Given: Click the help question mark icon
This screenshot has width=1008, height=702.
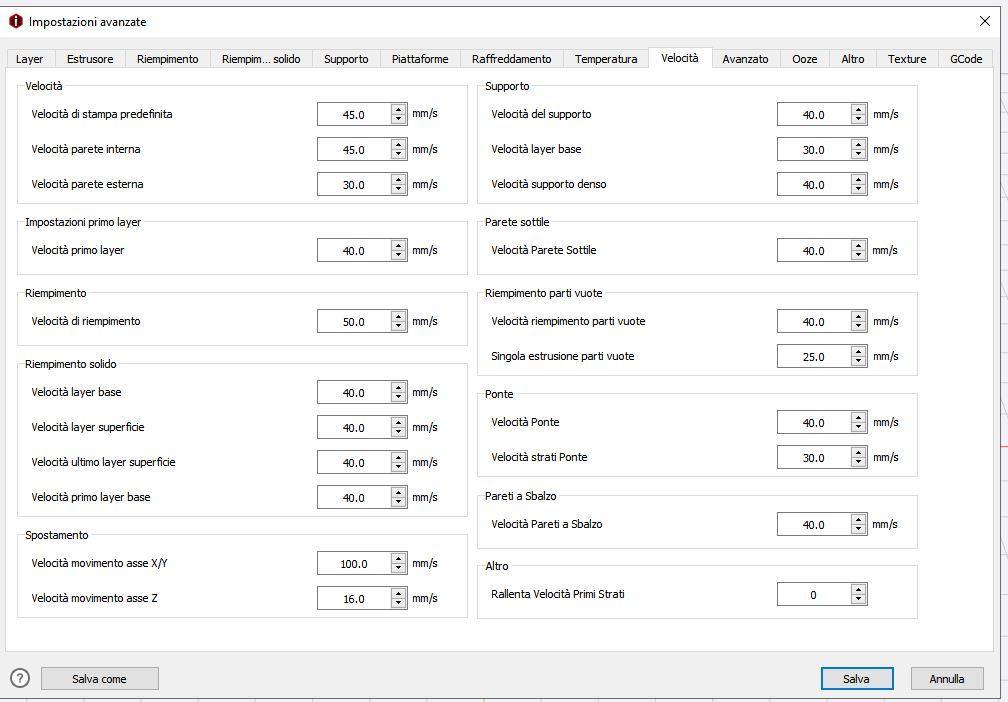Looking at the screenshot, I should [x=20, y=678].
